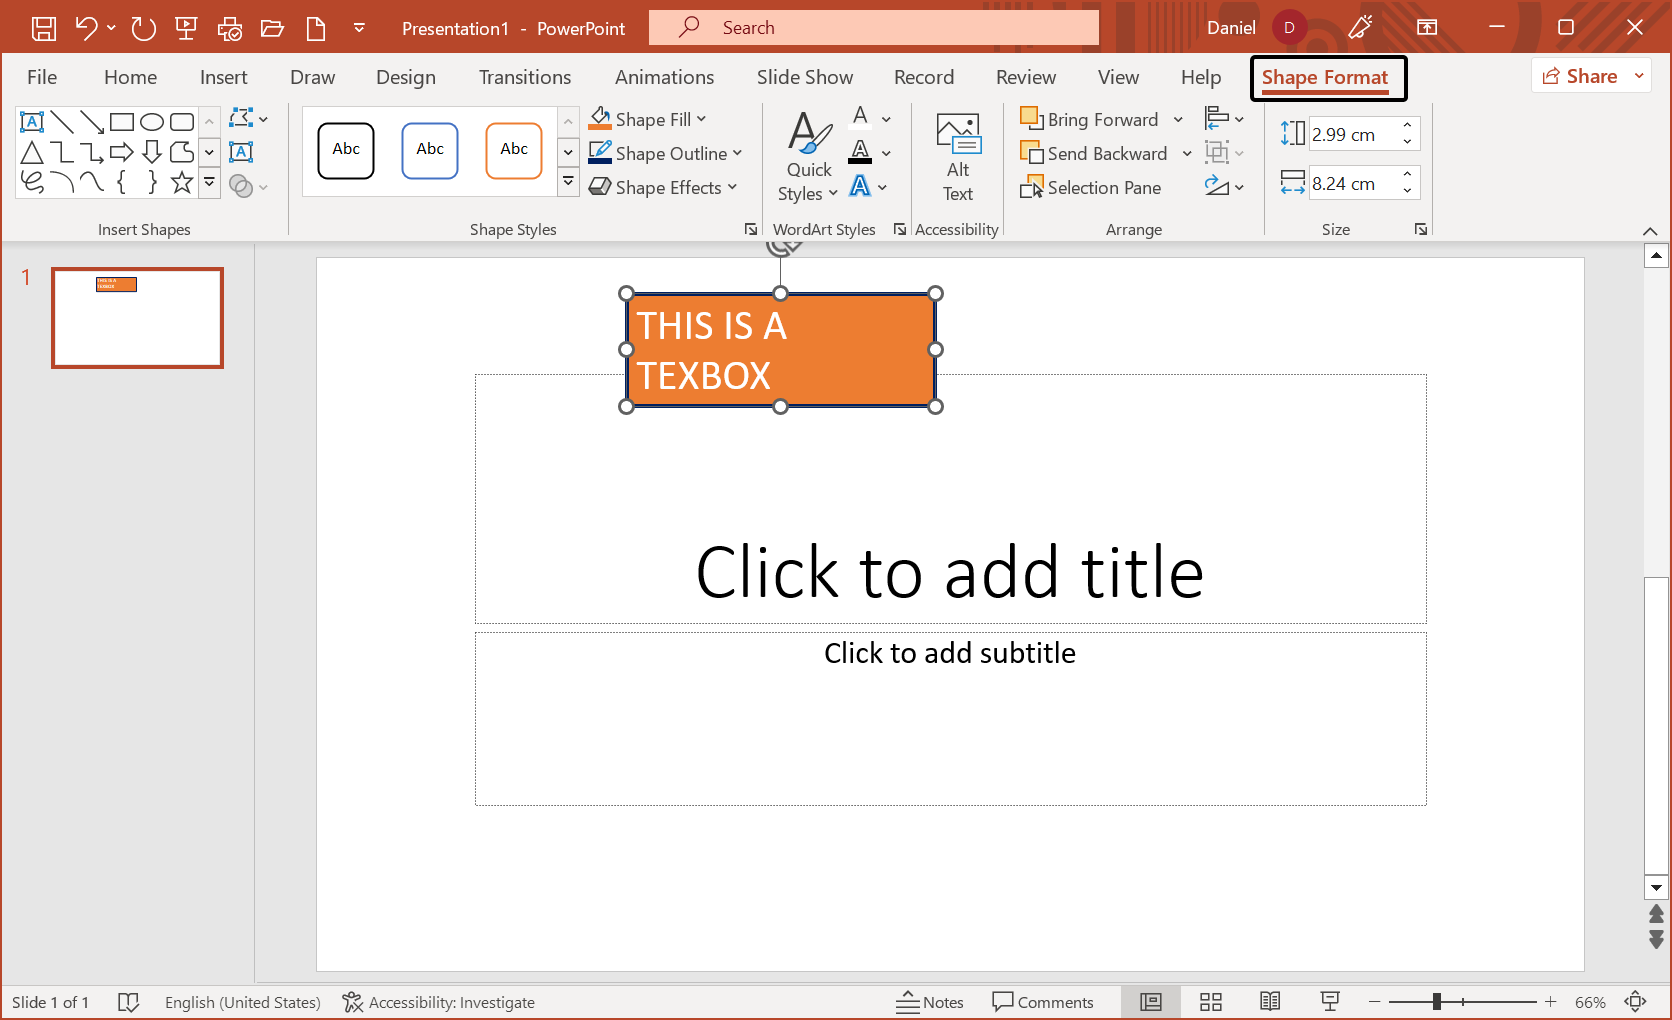1672x1020 pixels.
Task: Pick the oval shape from gallery
Action: 152,122
